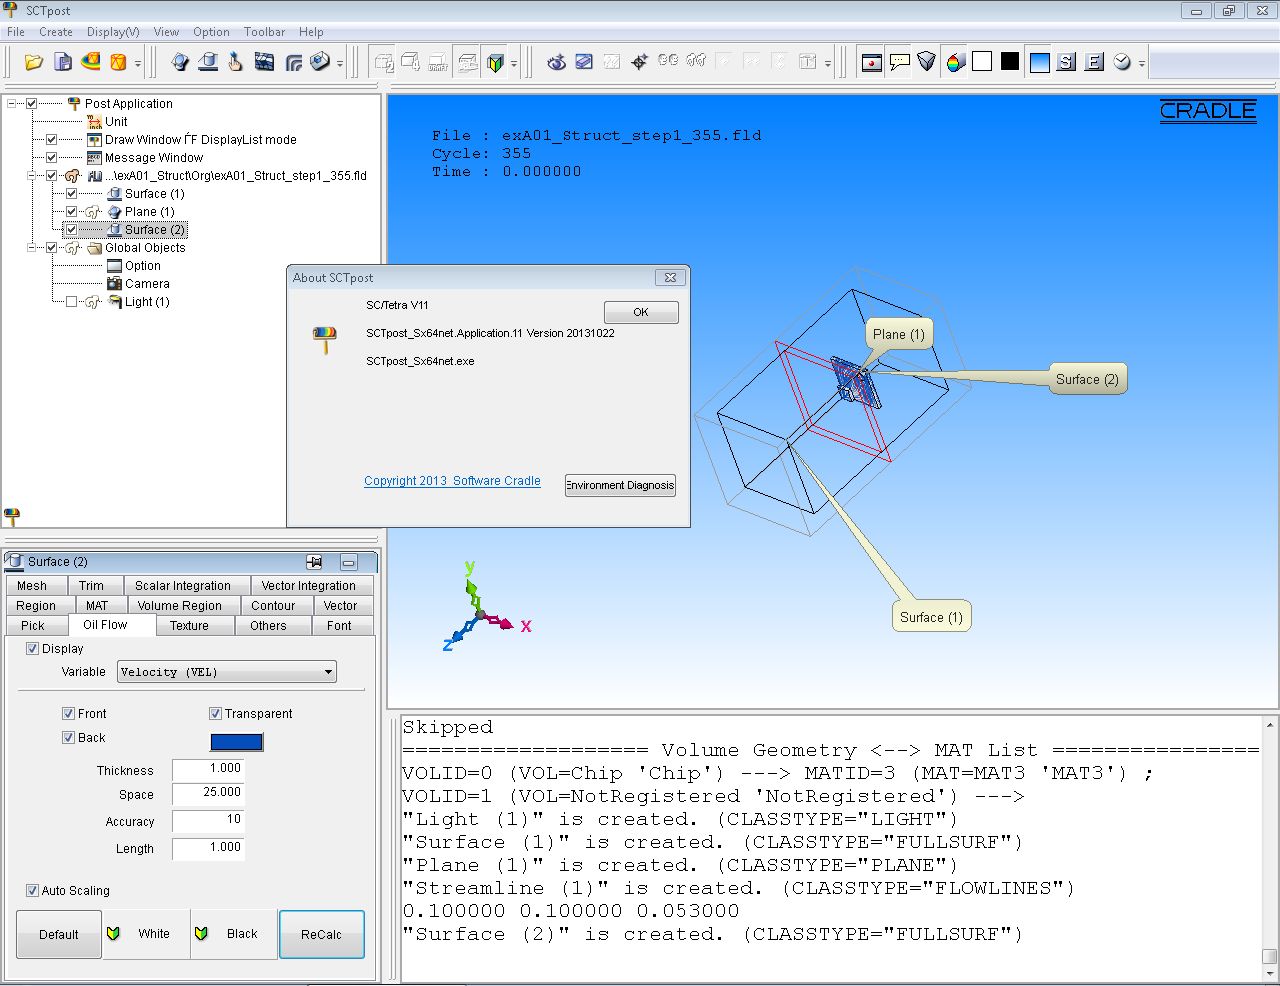Open the Variable dropdown showing Velocity (VEL)

227,673
